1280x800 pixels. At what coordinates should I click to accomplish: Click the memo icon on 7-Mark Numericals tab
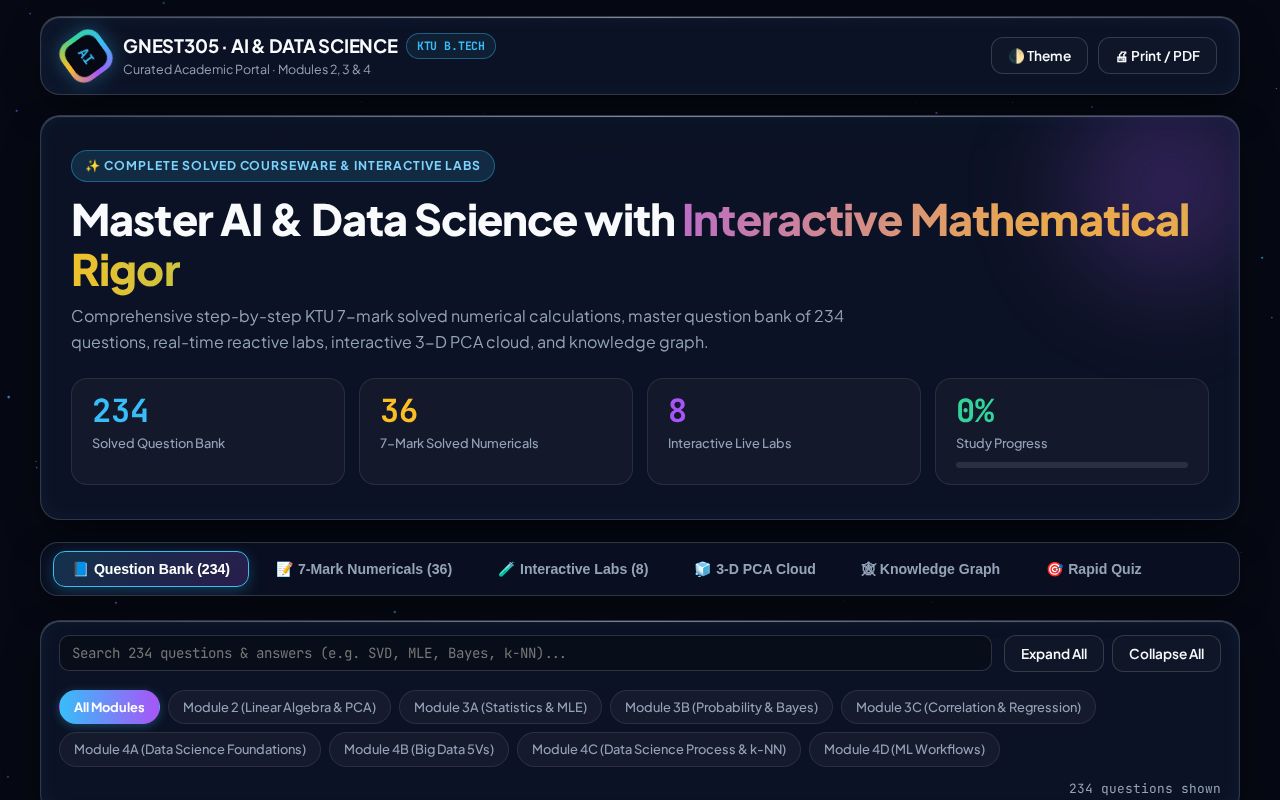pos(285,569)
